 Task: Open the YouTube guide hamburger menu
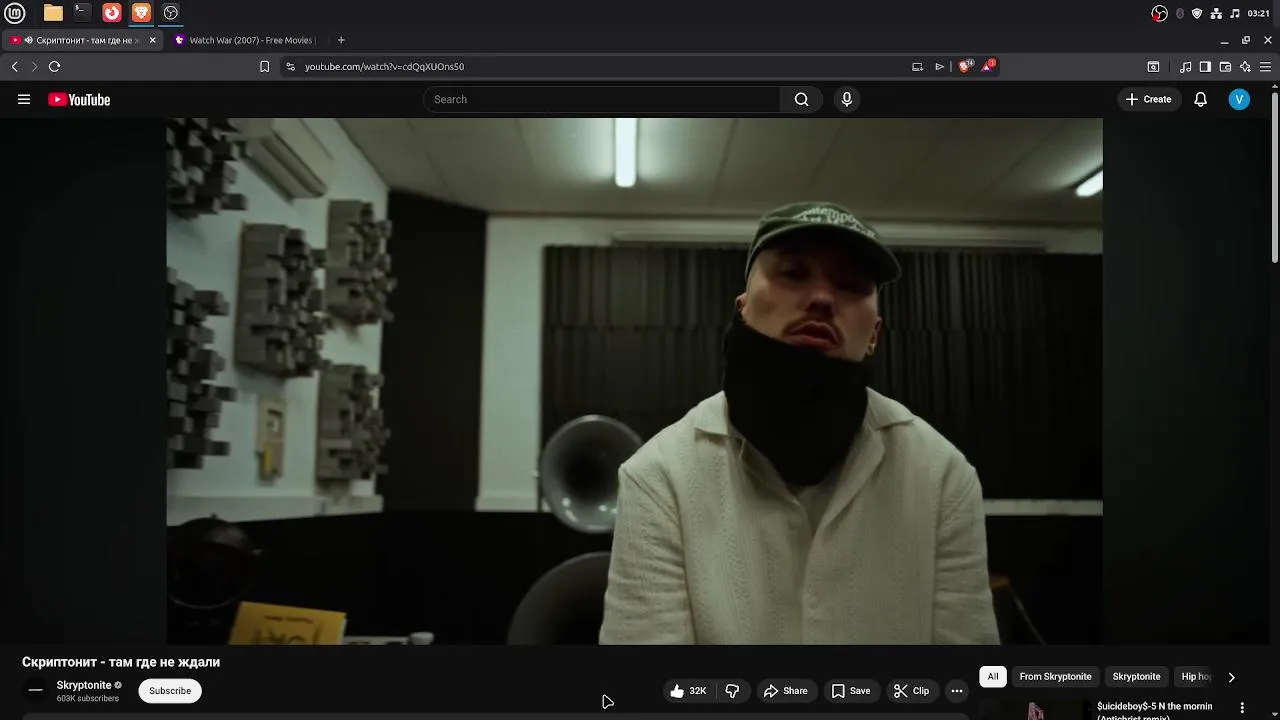click(x=24, y=99)
